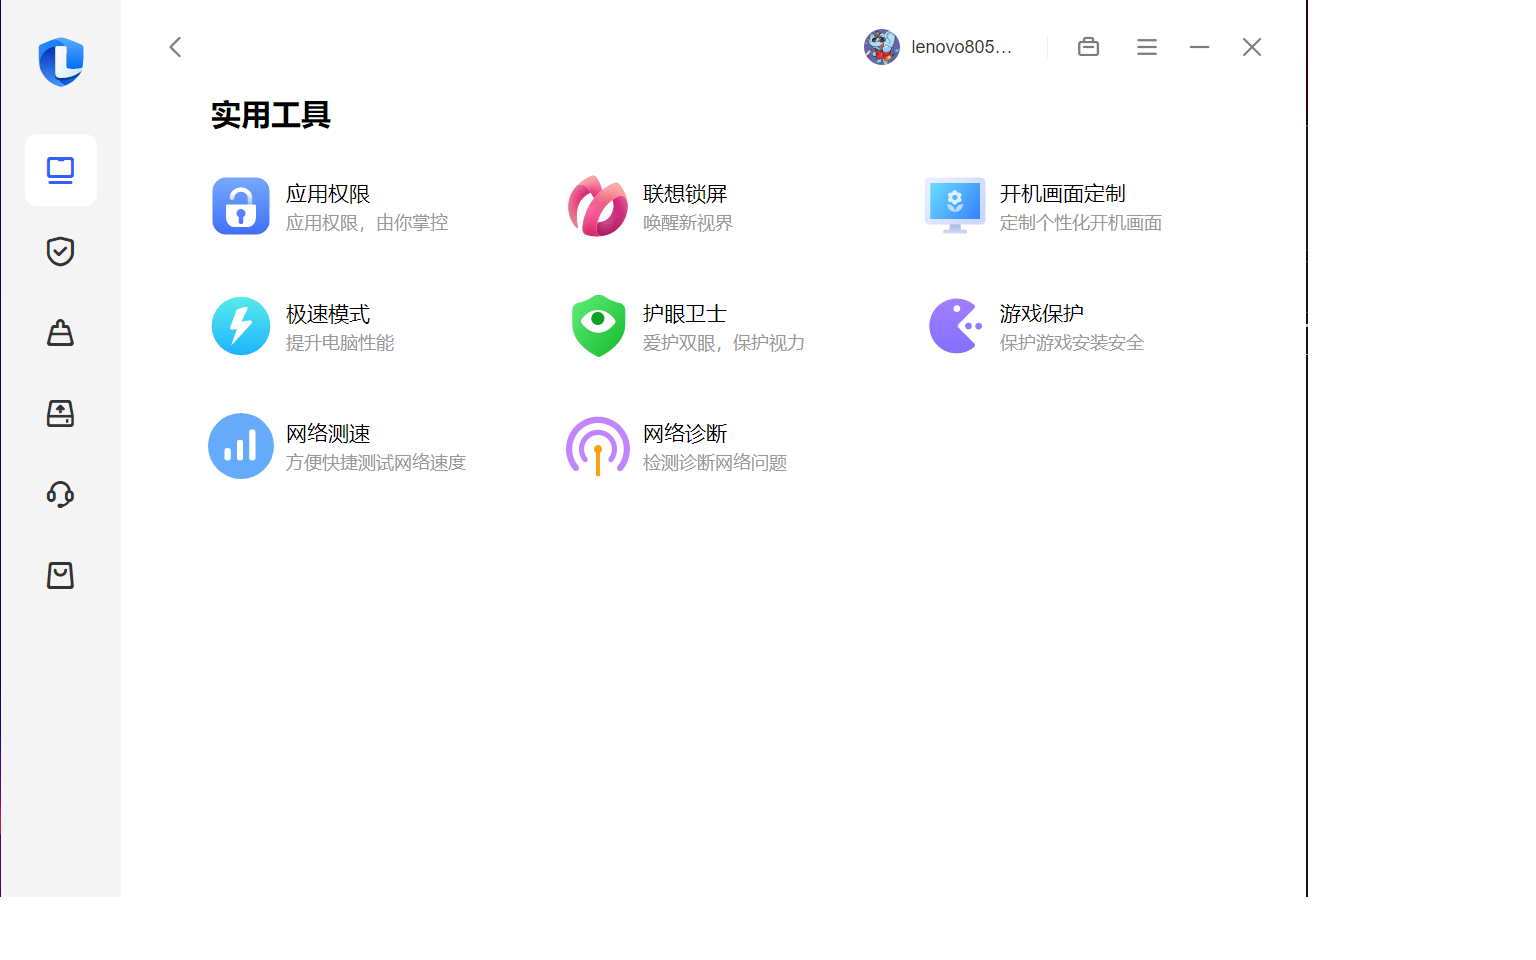Open the hamburger menu
The height and width of the screenshot is (960, 1536).
1147,47
